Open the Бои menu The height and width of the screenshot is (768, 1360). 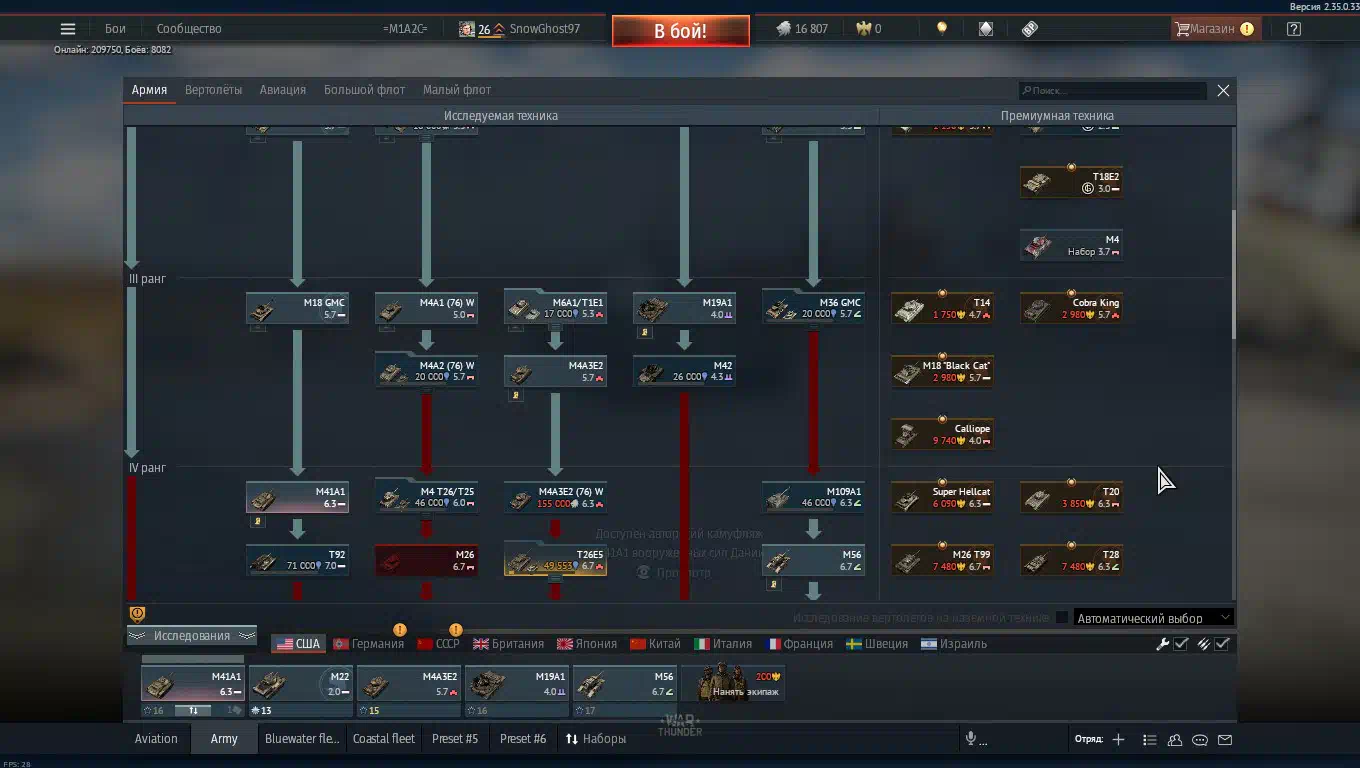click(115, 29)
